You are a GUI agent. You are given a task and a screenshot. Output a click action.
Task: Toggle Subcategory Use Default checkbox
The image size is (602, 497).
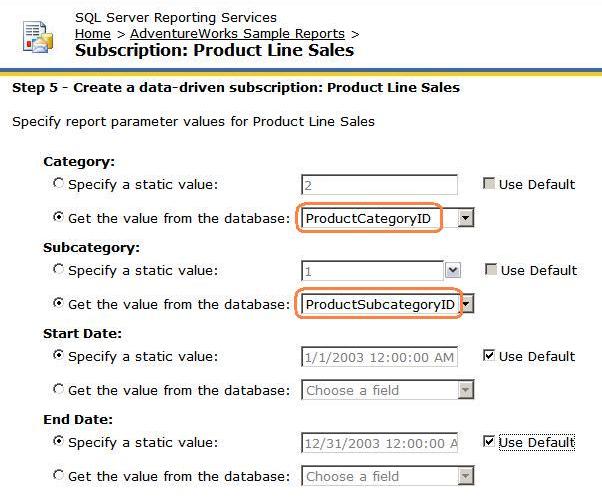pos(490,270)
